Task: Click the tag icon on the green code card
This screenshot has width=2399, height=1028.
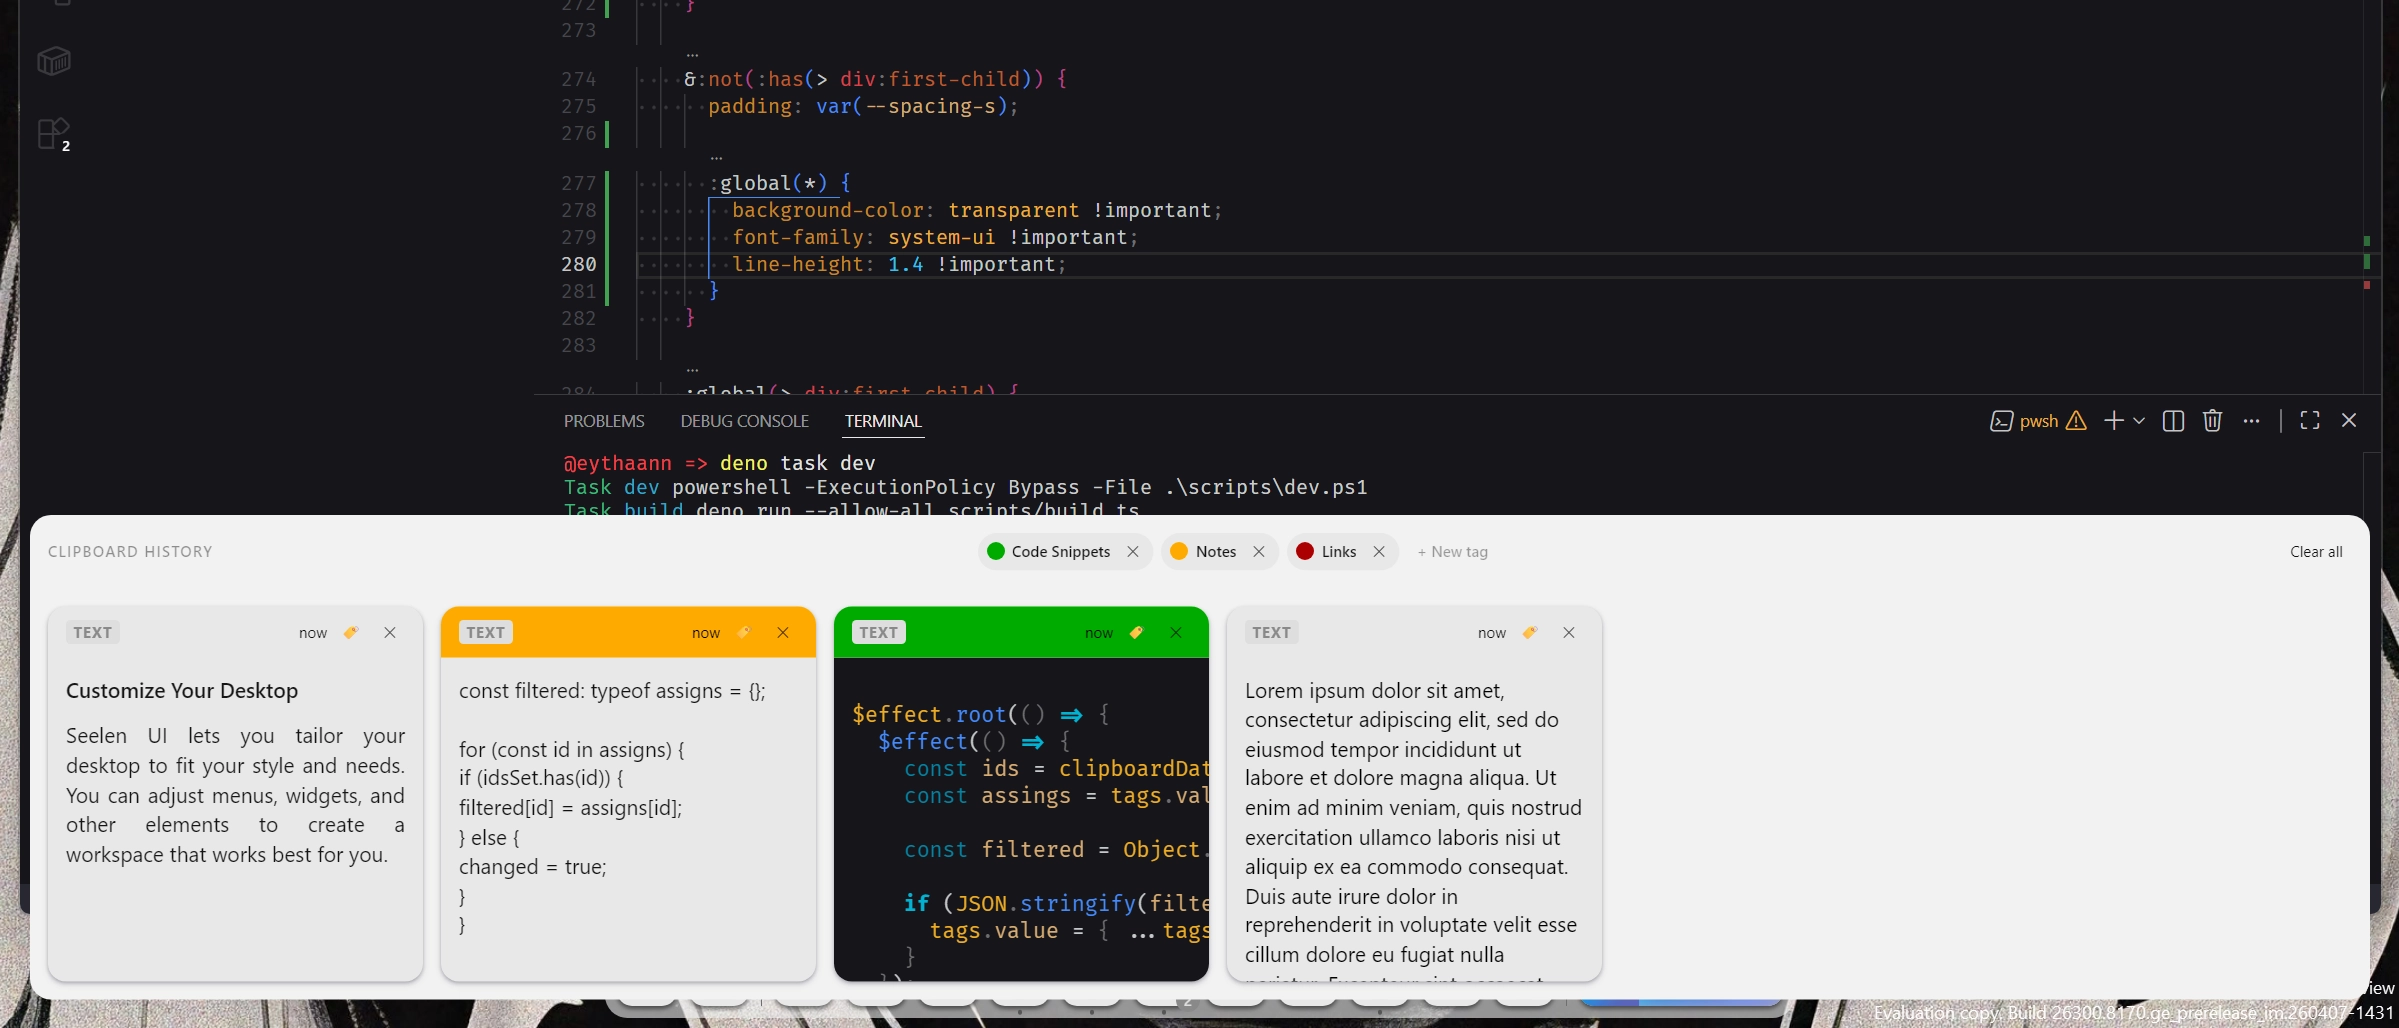Action: coord(1137,633)
